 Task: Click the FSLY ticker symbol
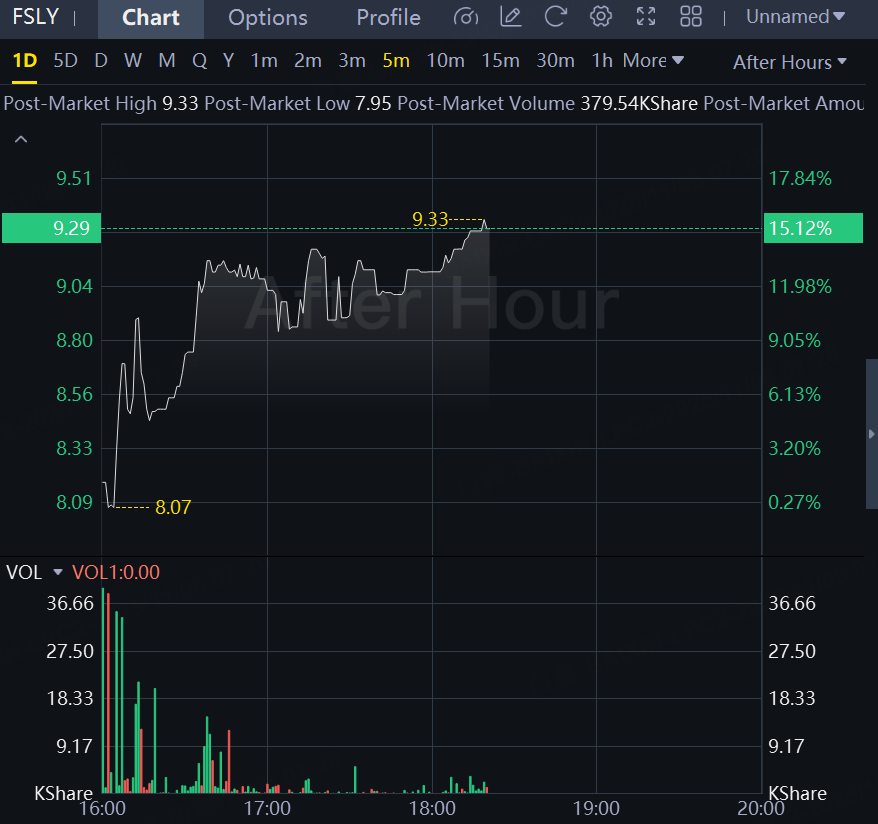pos(35,16)
